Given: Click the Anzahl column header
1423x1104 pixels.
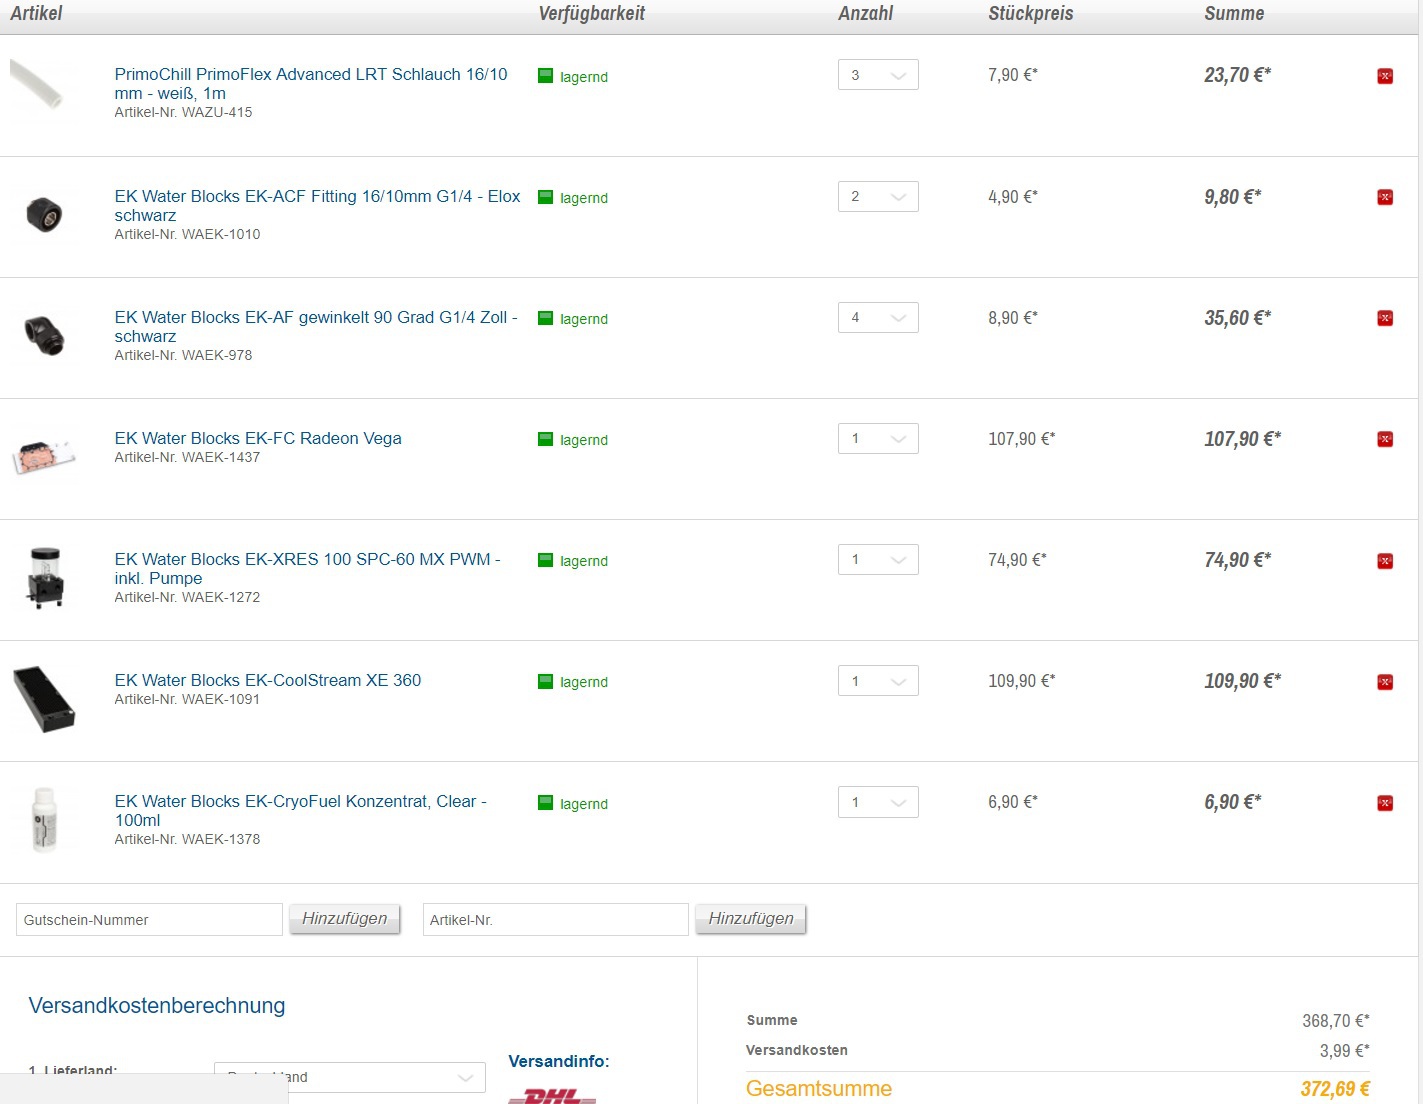Looking at the screenshot, I should pos(866,13).
